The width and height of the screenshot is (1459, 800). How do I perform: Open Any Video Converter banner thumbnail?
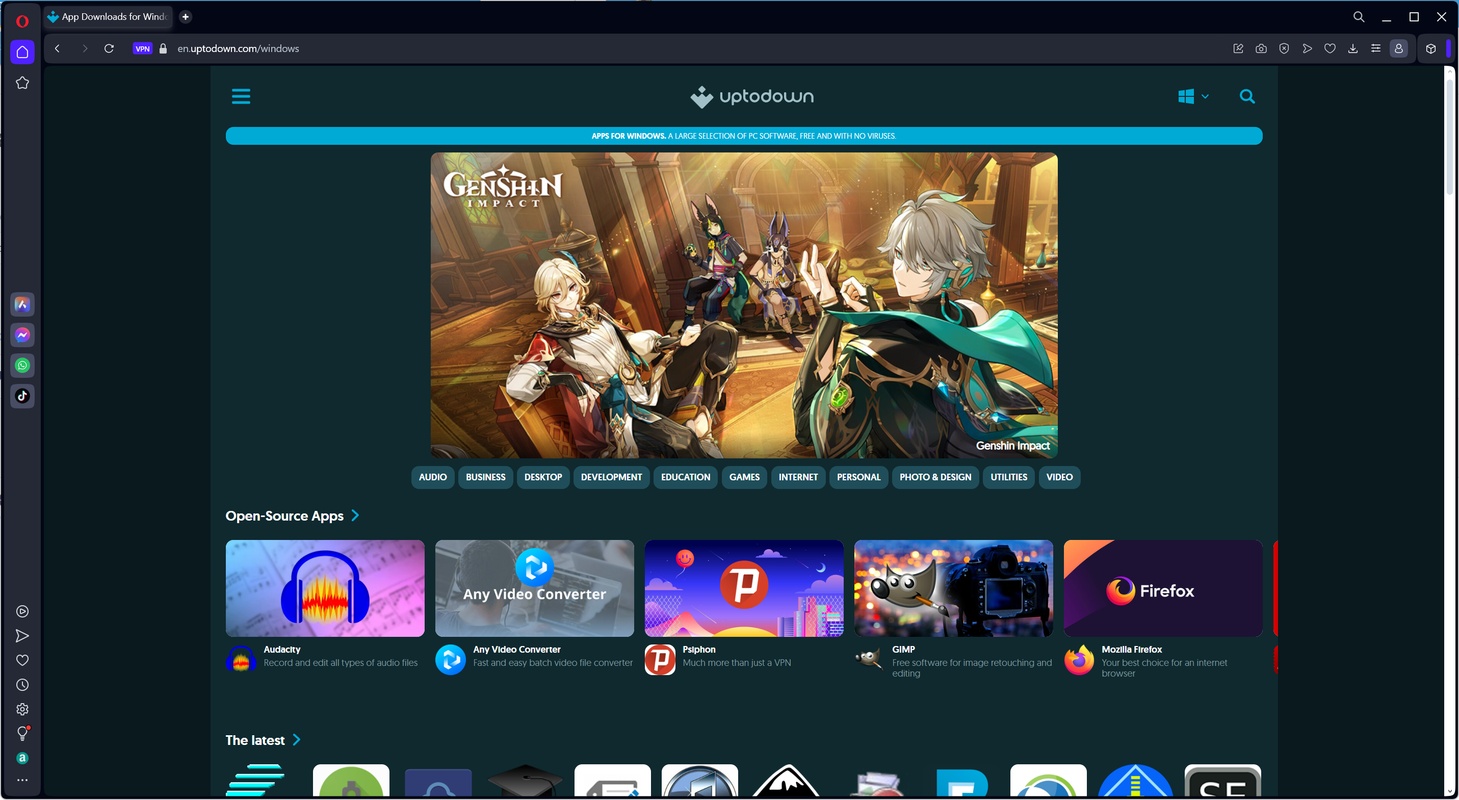pos(535,588)
